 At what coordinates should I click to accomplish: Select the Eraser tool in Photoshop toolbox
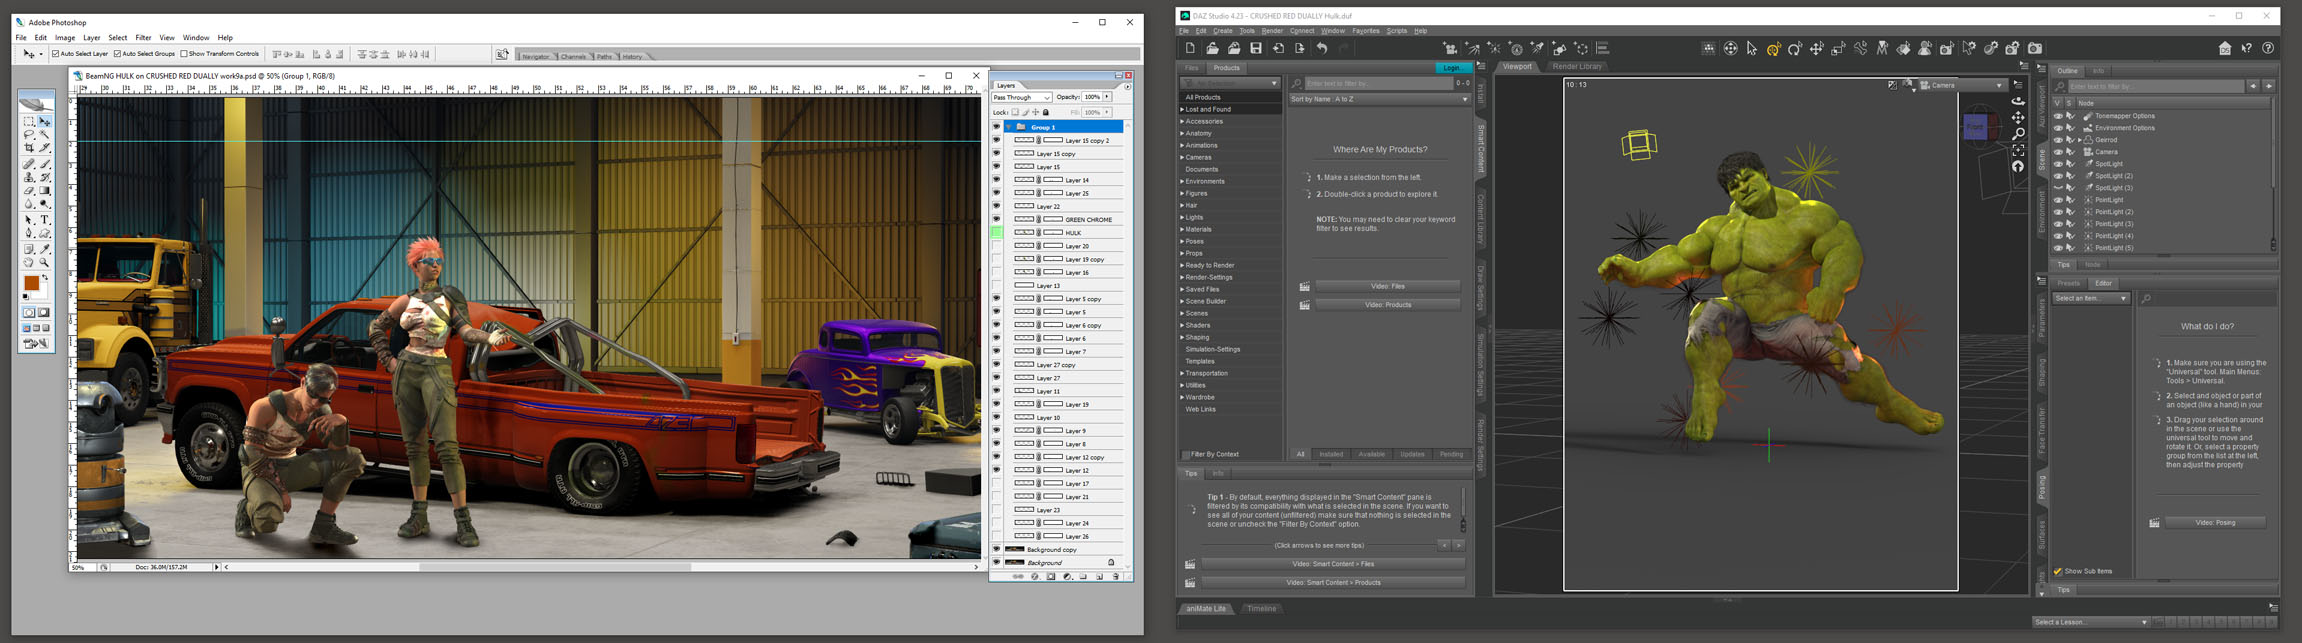pyautogui.click(x=29, y=191)
